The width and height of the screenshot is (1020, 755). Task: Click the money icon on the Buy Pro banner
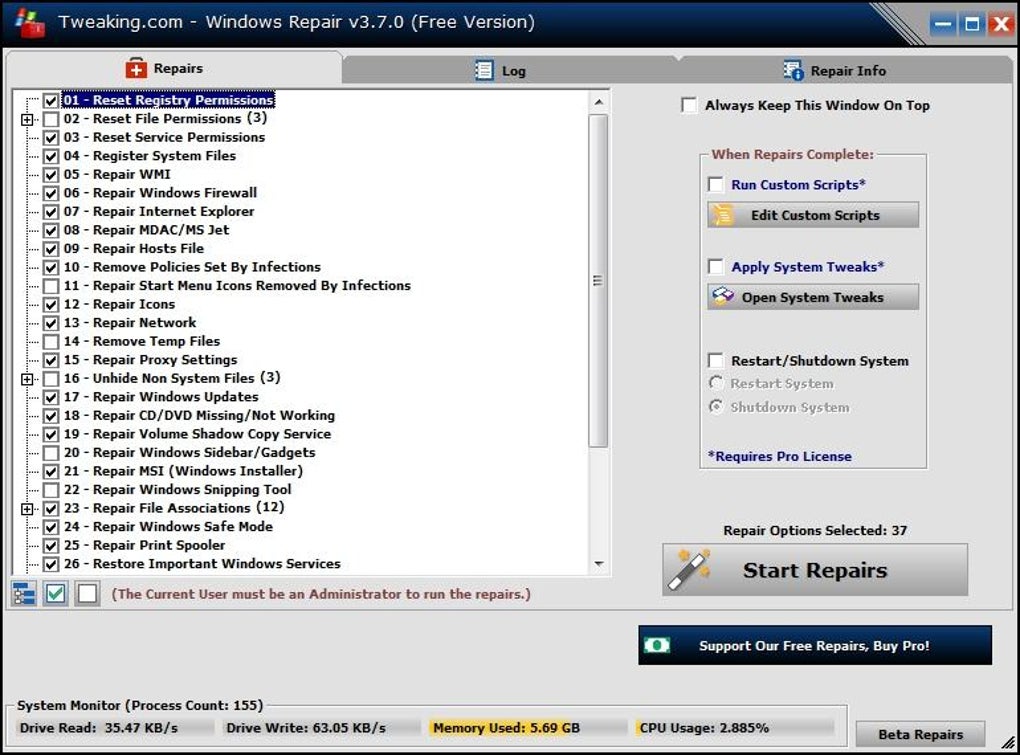[x=657, y=645]
